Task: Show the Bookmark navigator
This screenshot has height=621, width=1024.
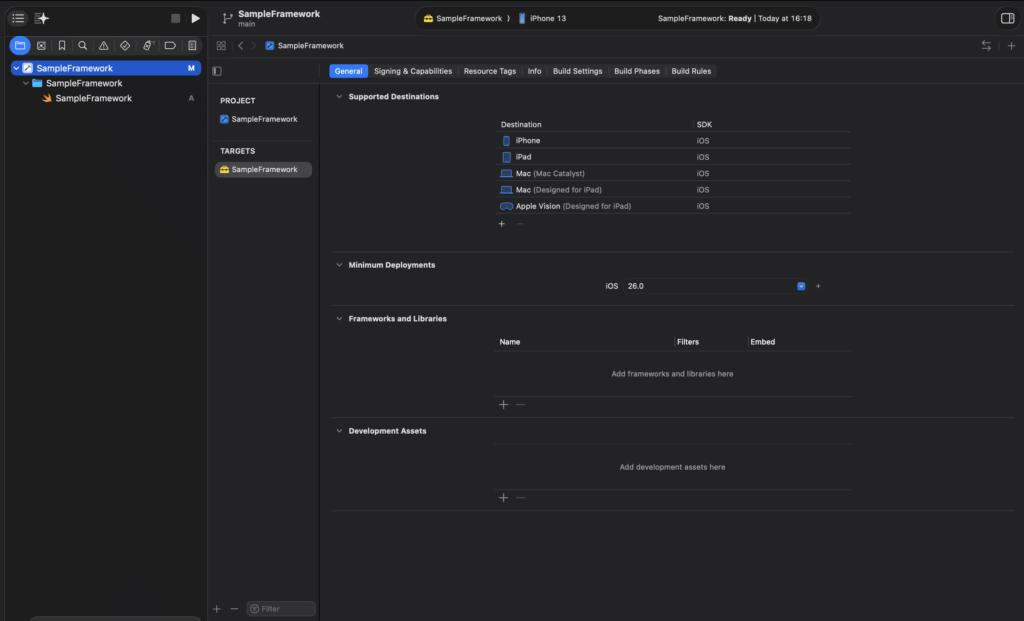Action: click(62, 46)
